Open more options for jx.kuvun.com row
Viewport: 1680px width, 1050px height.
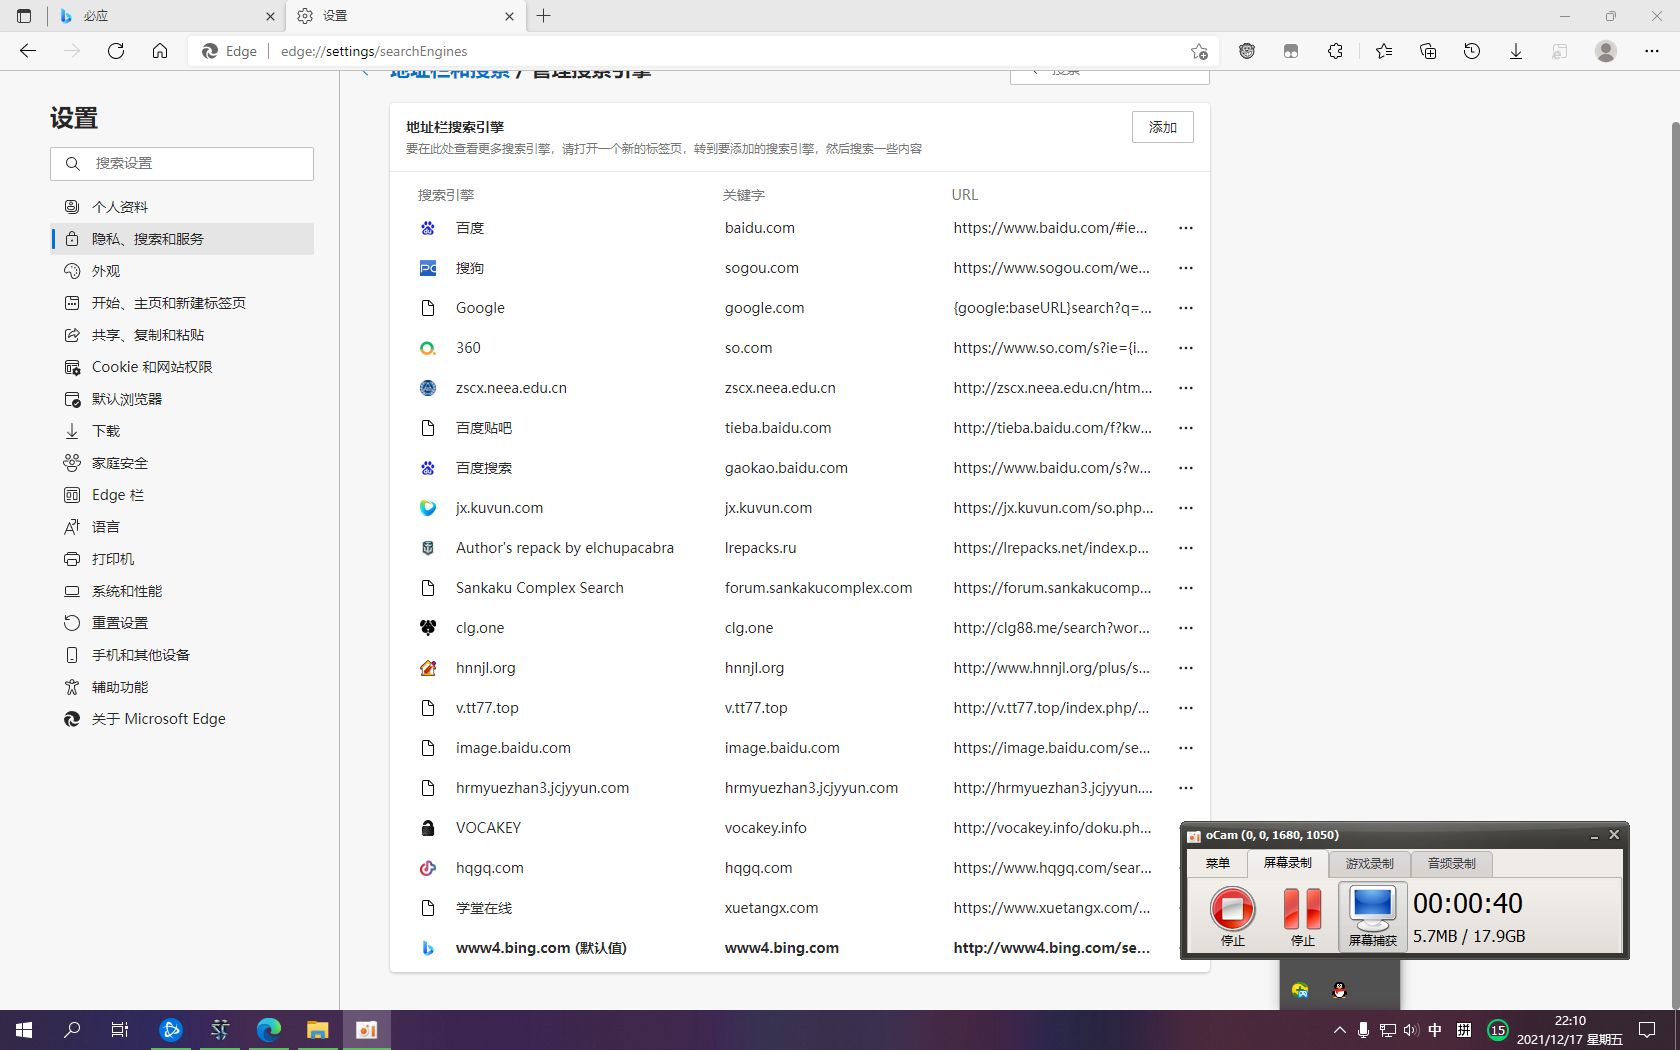(x=1186, y=508)
